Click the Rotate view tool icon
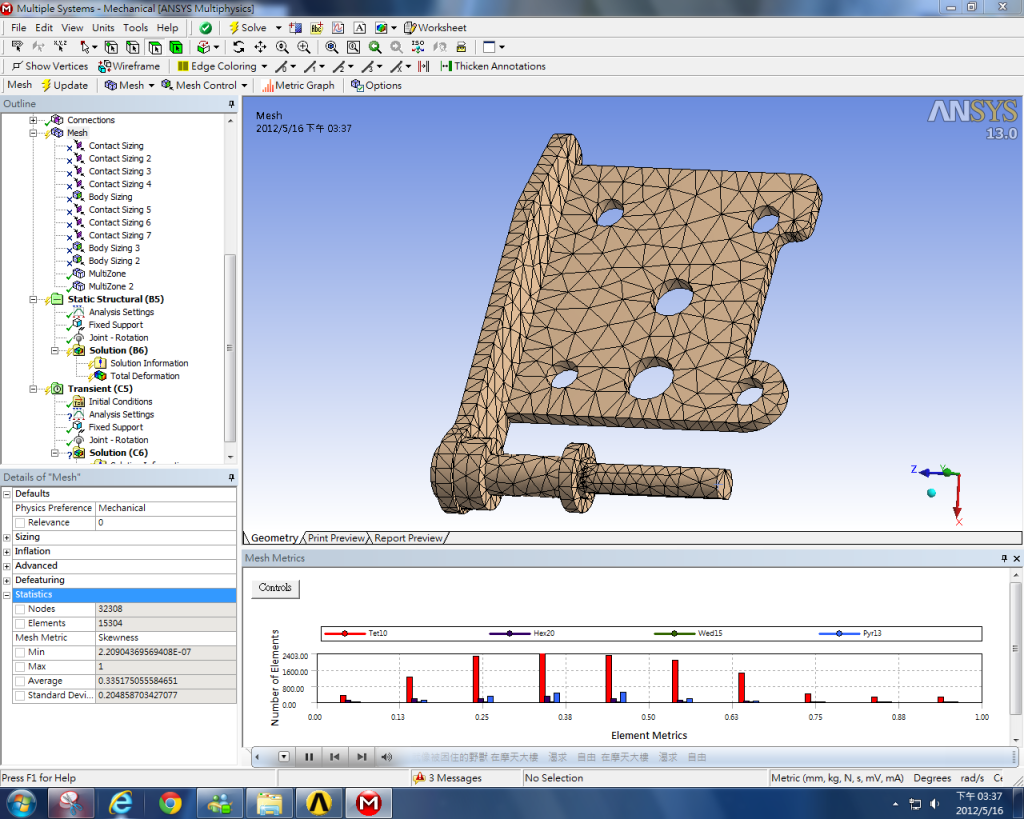Viewport: 1024px width, 819px height. (238, 47)
